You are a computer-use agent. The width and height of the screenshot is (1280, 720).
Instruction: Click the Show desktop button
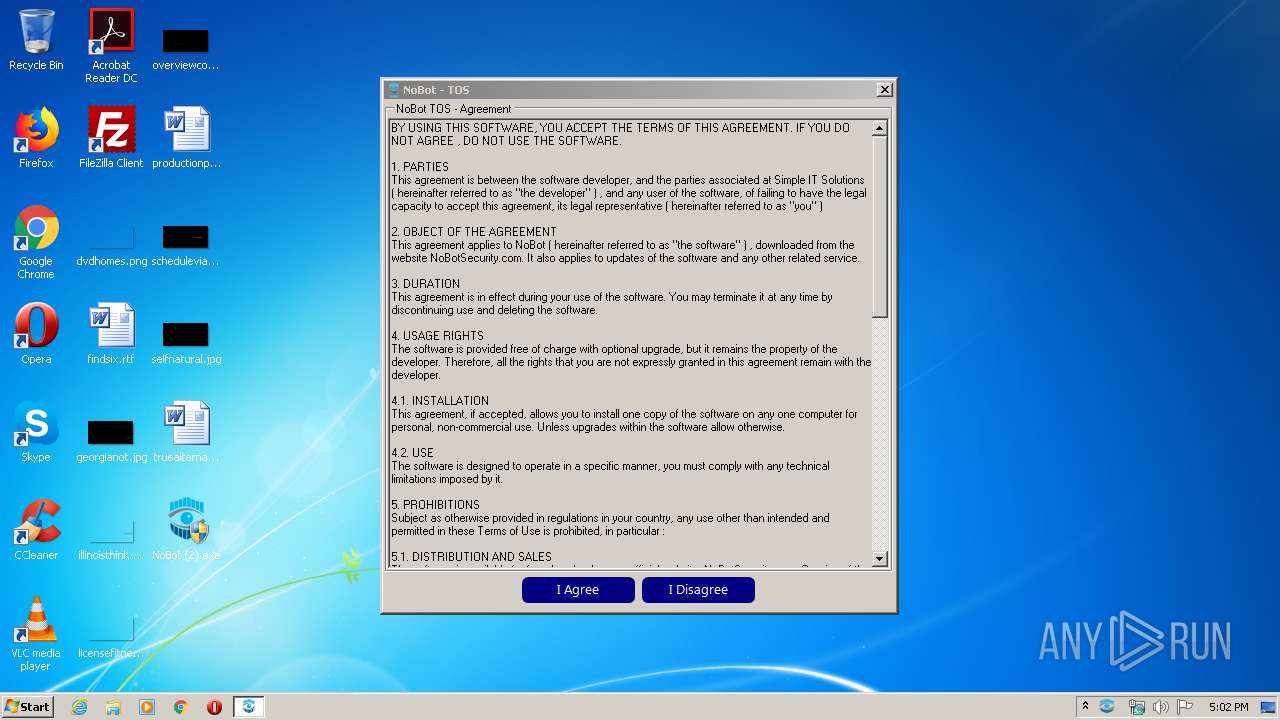(x=1268, y=707)
